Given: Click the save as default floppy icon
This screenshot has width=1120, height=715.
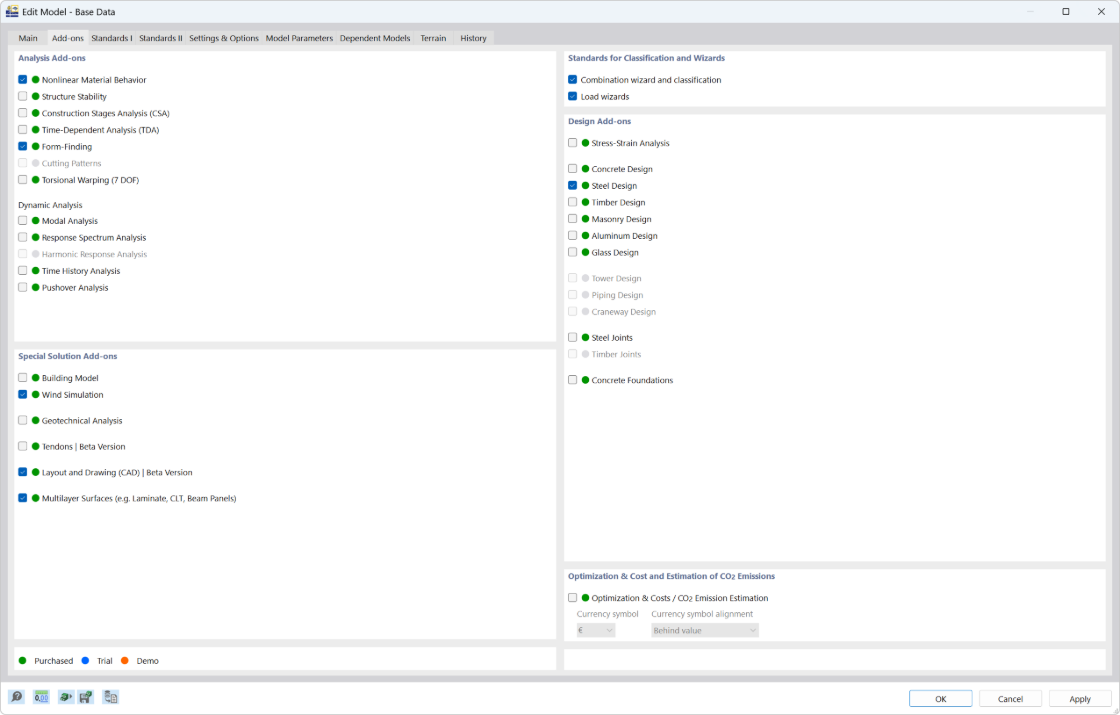Looking at the screenshot, I should [x=86, y=697].
